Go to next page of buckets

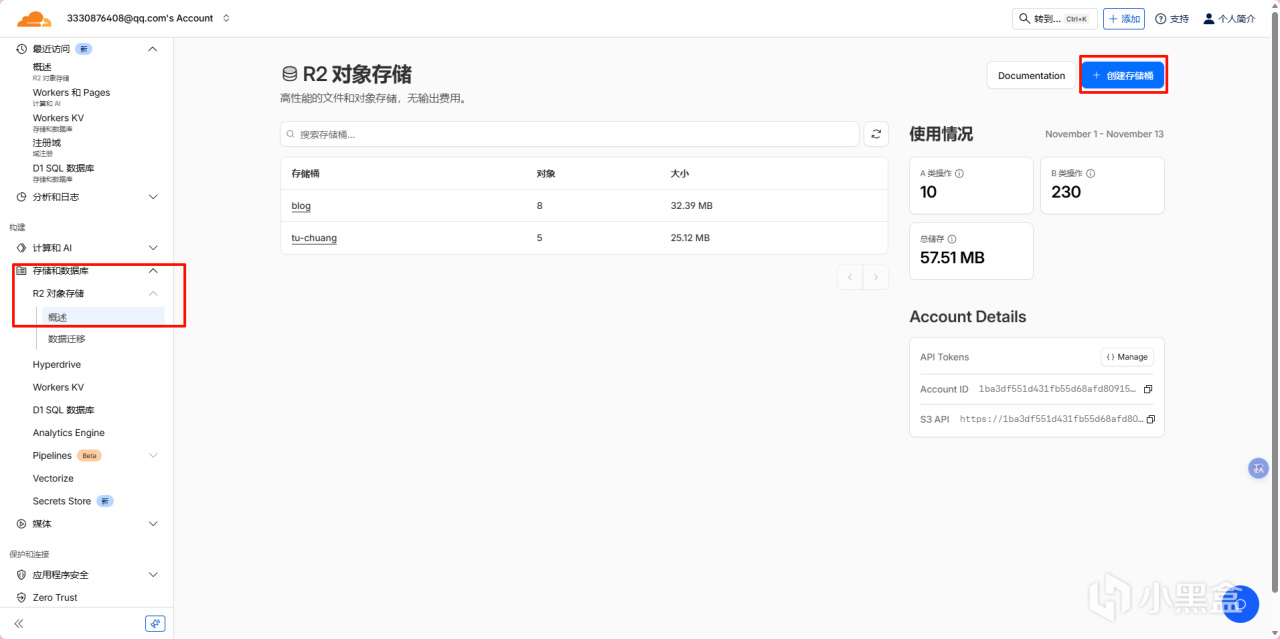[876, 277]
